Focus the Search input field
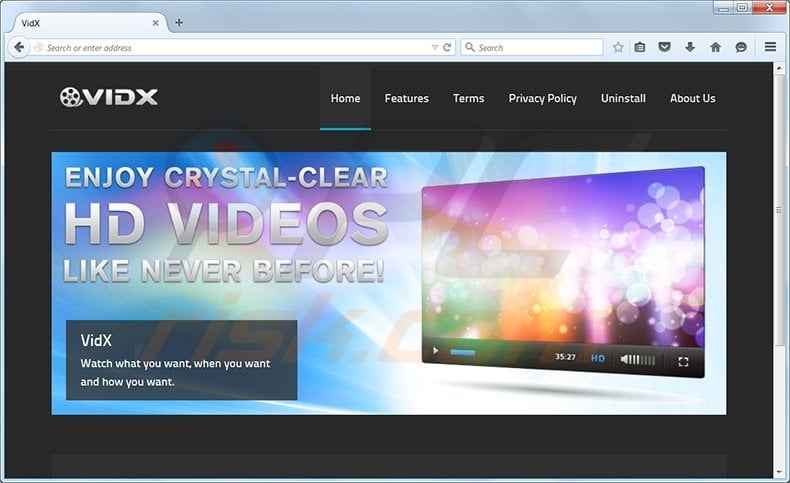 coord(532,47)
